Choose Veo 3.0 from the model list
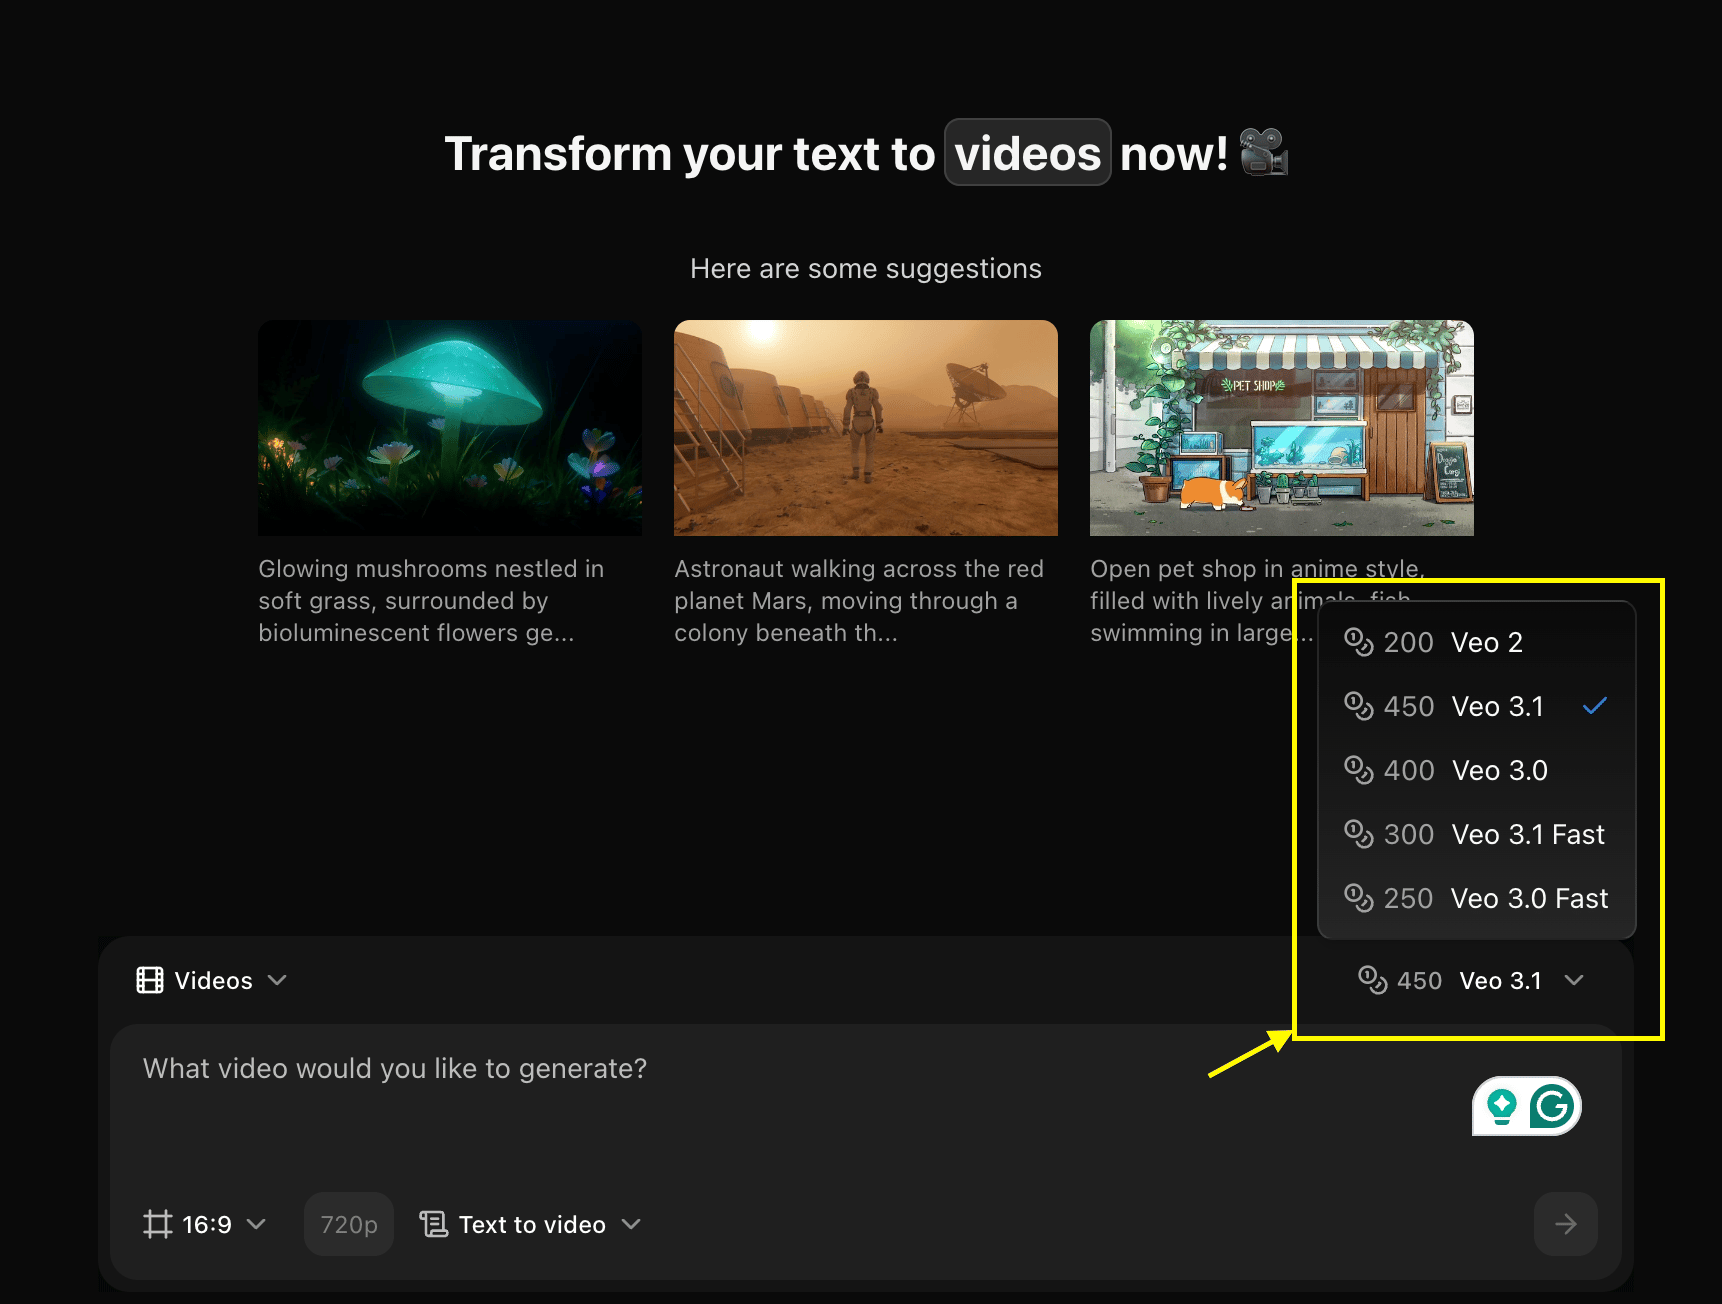Image resolution: width=1722 pixels, height=1304 pixels. 1476,770
